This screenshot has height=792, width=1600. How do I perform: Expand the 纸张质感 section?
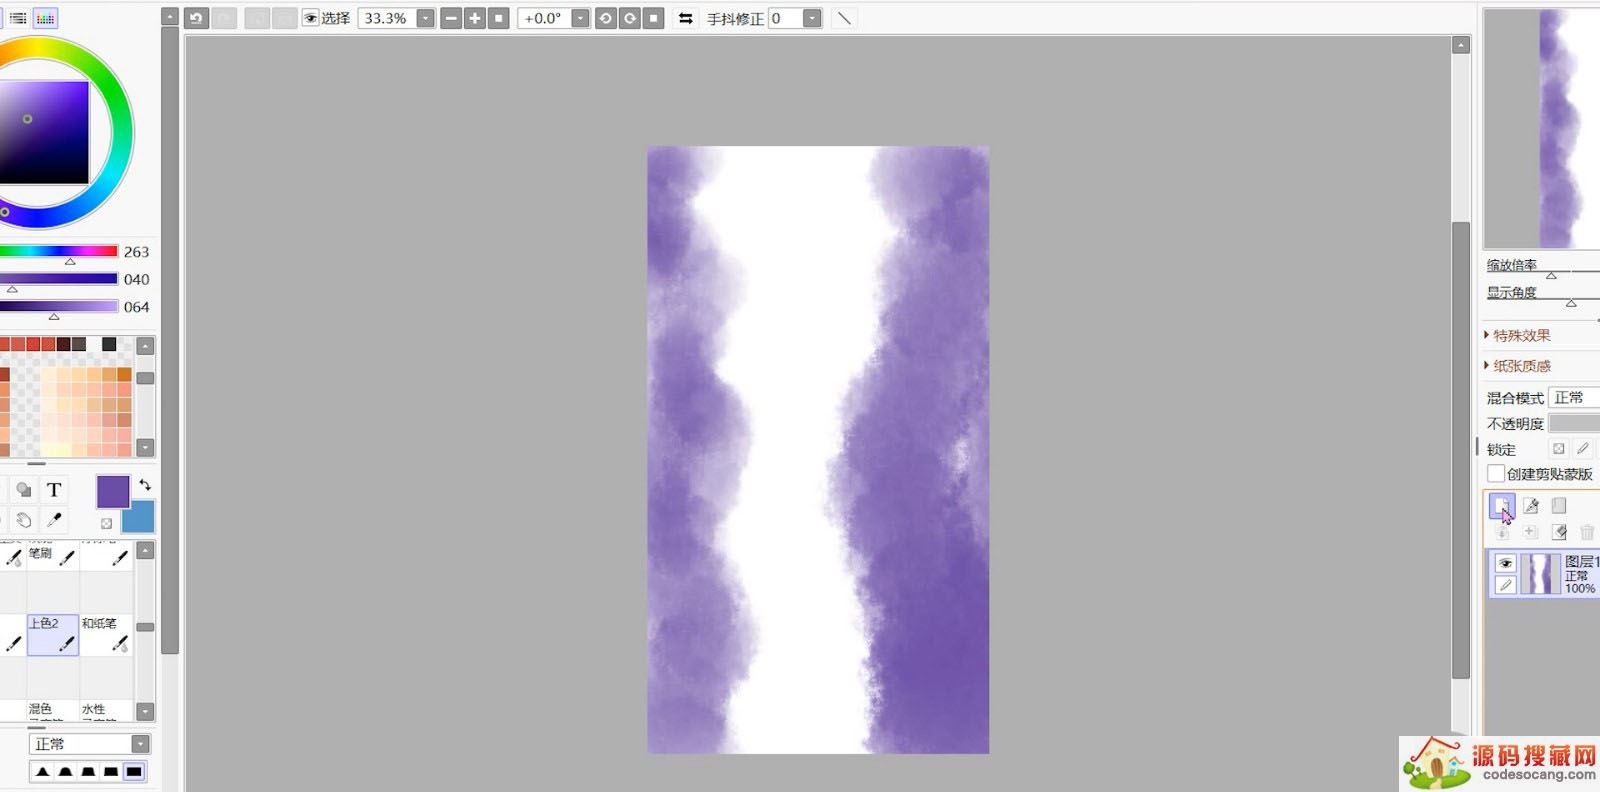click(x=1520, y=366)
